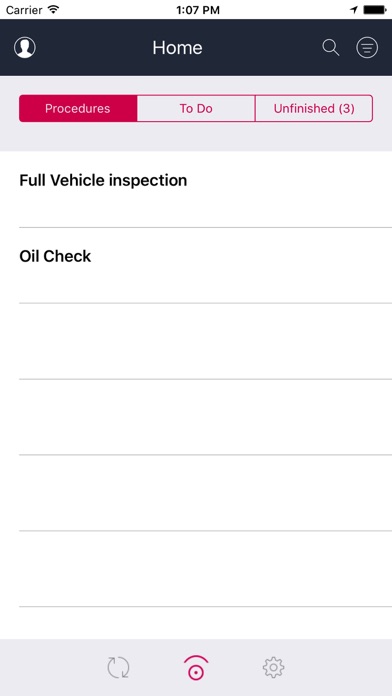Tap the Wi-Fi icon in status bar
The width and height of the screenshot is (392, 696).
(54, 9)
